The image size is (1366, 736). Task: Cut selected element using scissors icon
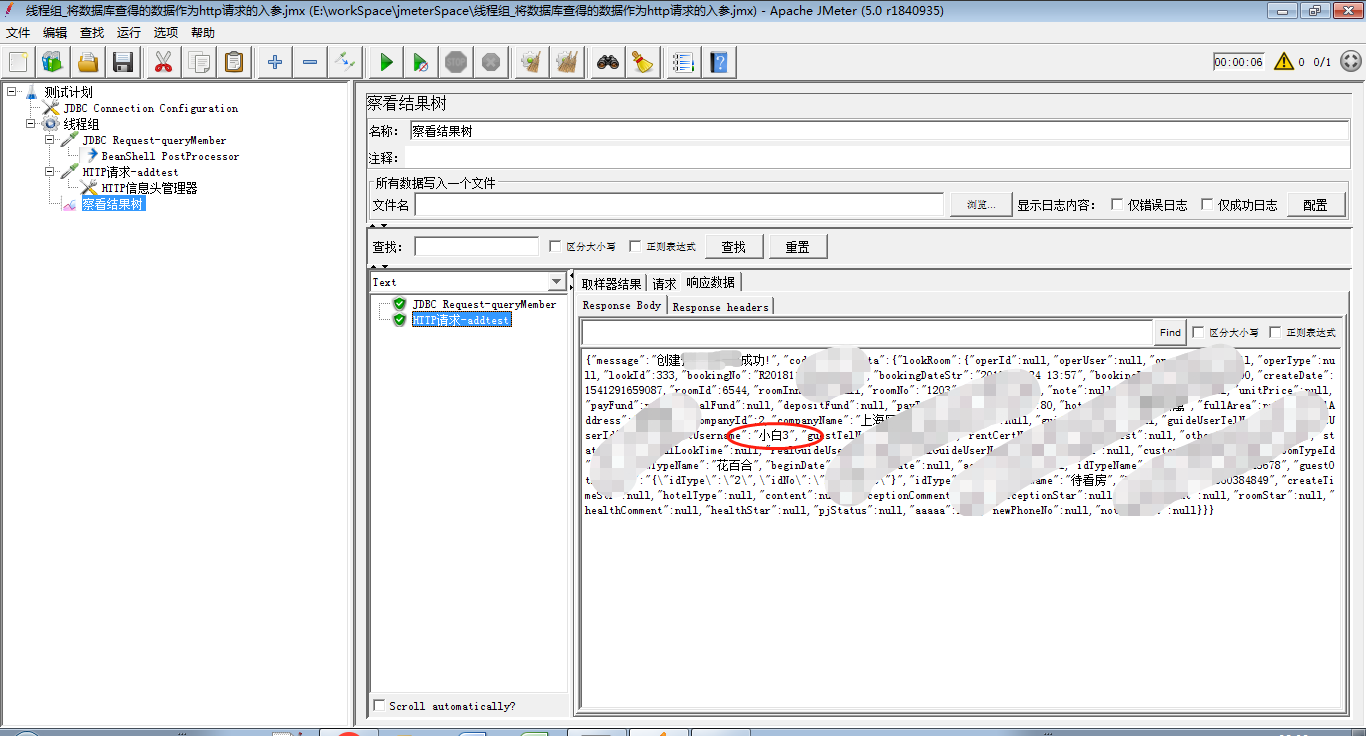pos(164,61)
